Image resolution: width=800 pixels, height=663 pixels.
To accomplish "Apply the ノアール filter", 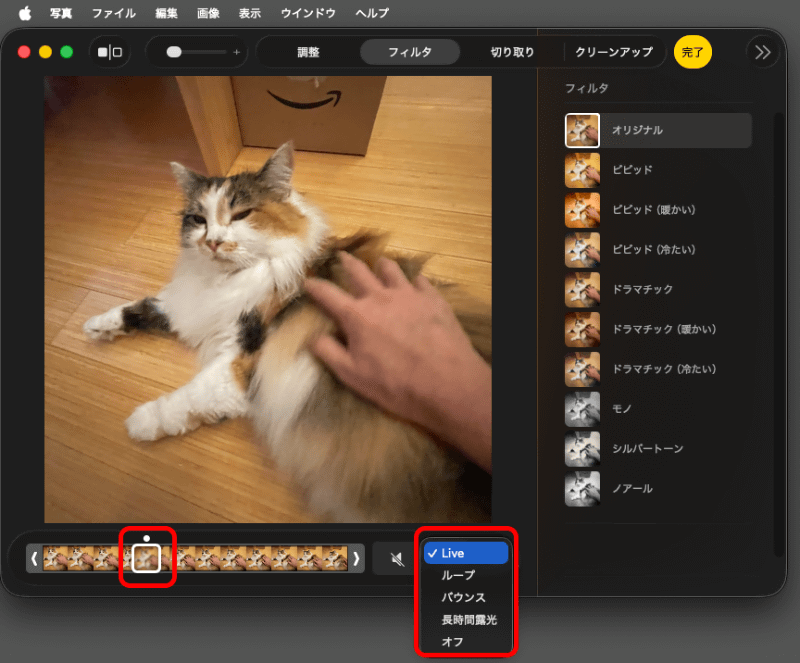I will pos(658,488).
